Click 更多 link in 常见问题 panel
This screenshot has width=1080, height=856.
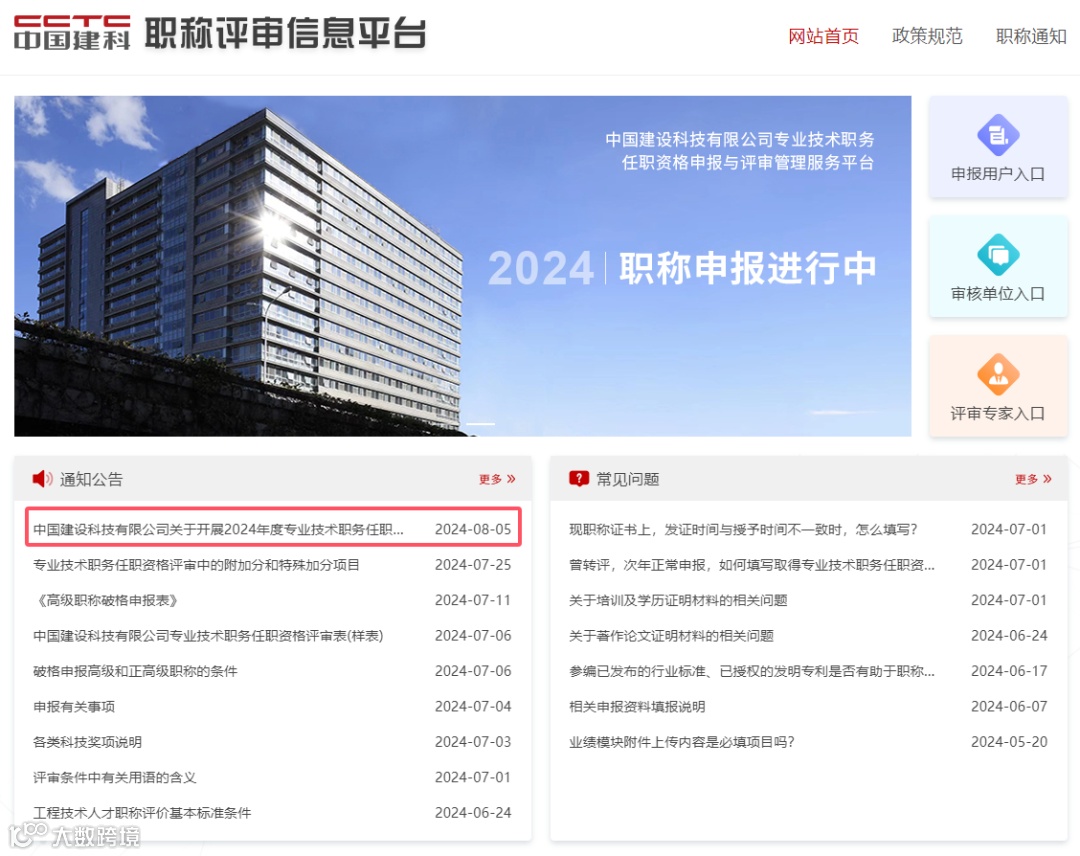(1033, 479)
